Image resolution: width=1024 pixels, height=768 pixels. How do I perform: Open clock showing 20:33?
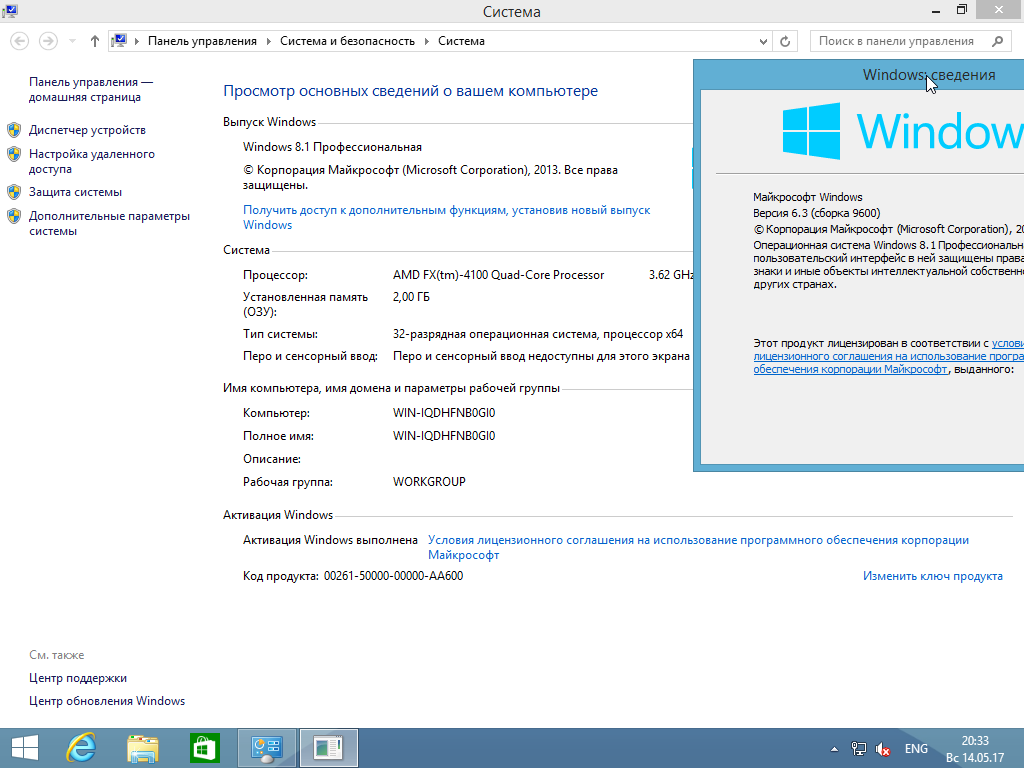(975, 749)
